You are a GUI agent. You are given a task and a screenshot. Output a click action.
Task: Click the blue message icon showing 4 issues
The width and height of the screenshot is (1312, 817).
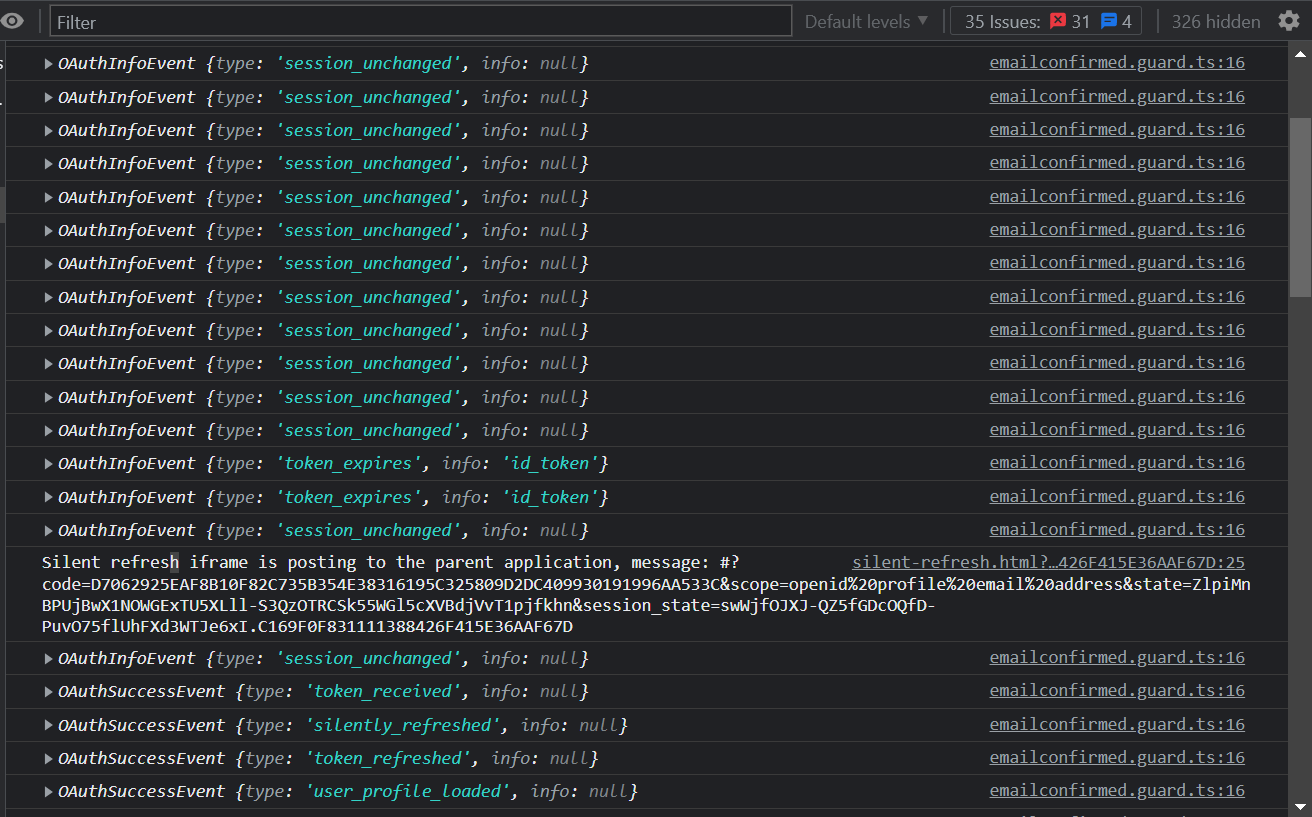point(1110,19)
